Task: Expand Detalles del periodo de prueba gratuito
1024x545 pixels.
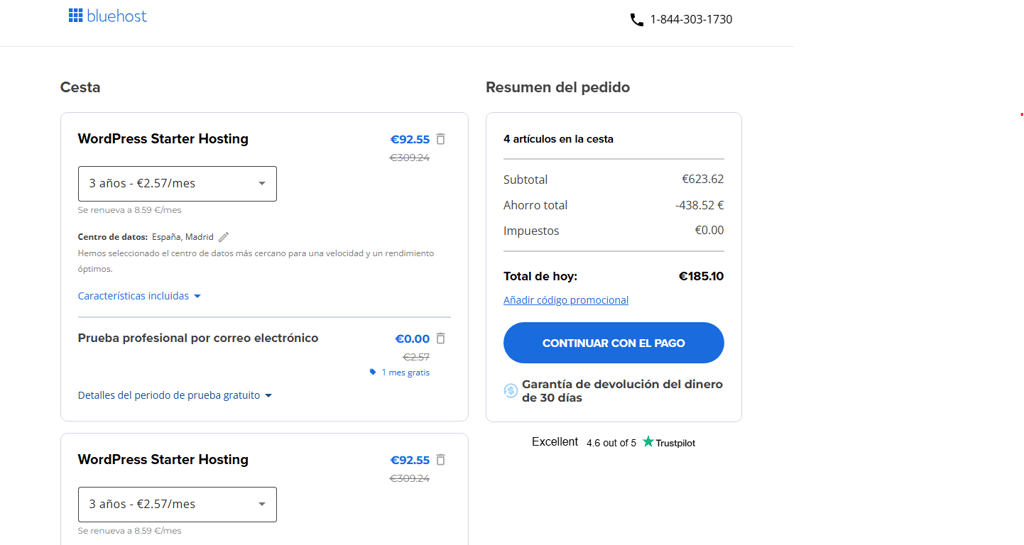Action: [x=174, y=395]
